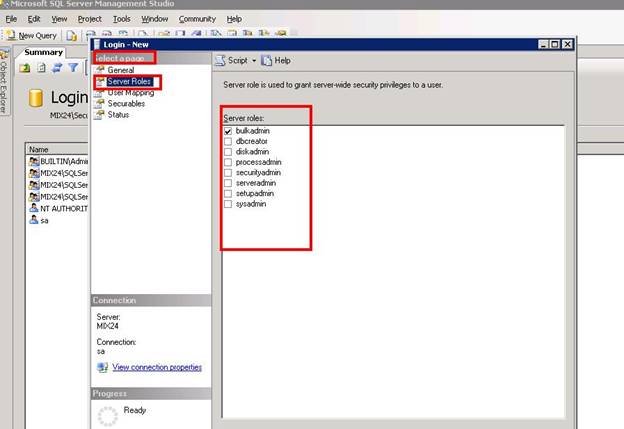Click the Ready progress status text
Image resolution: width=624 pixels, height=429 pixels.
pos(135,410)
